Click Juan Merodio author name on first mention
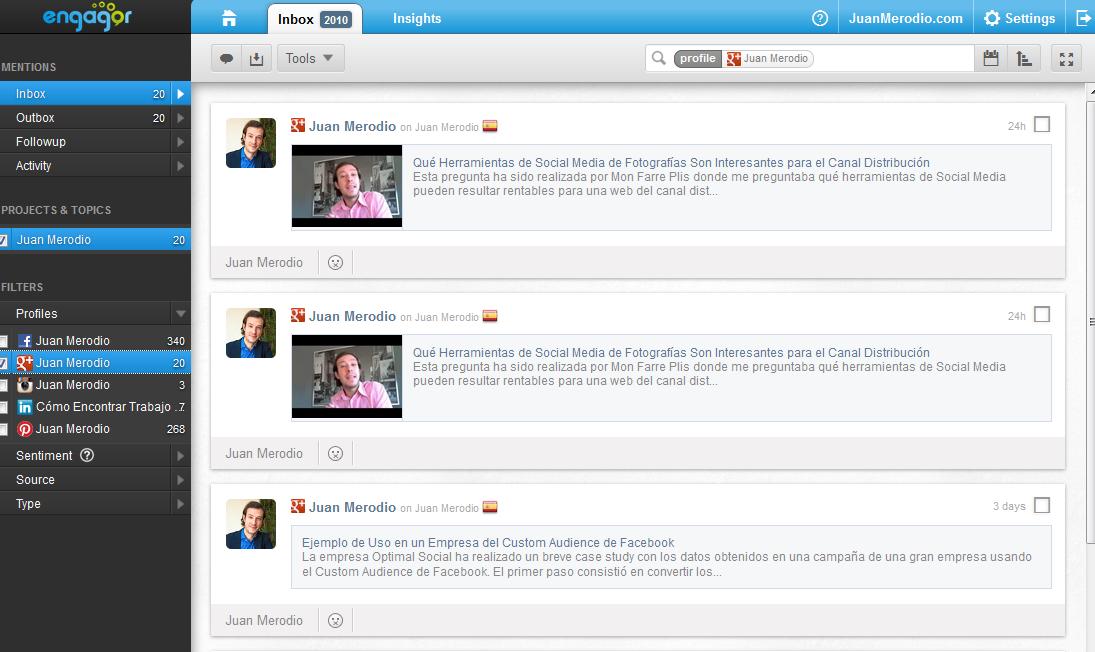This screenshot has width=1095, height=652. coord(352,126)
